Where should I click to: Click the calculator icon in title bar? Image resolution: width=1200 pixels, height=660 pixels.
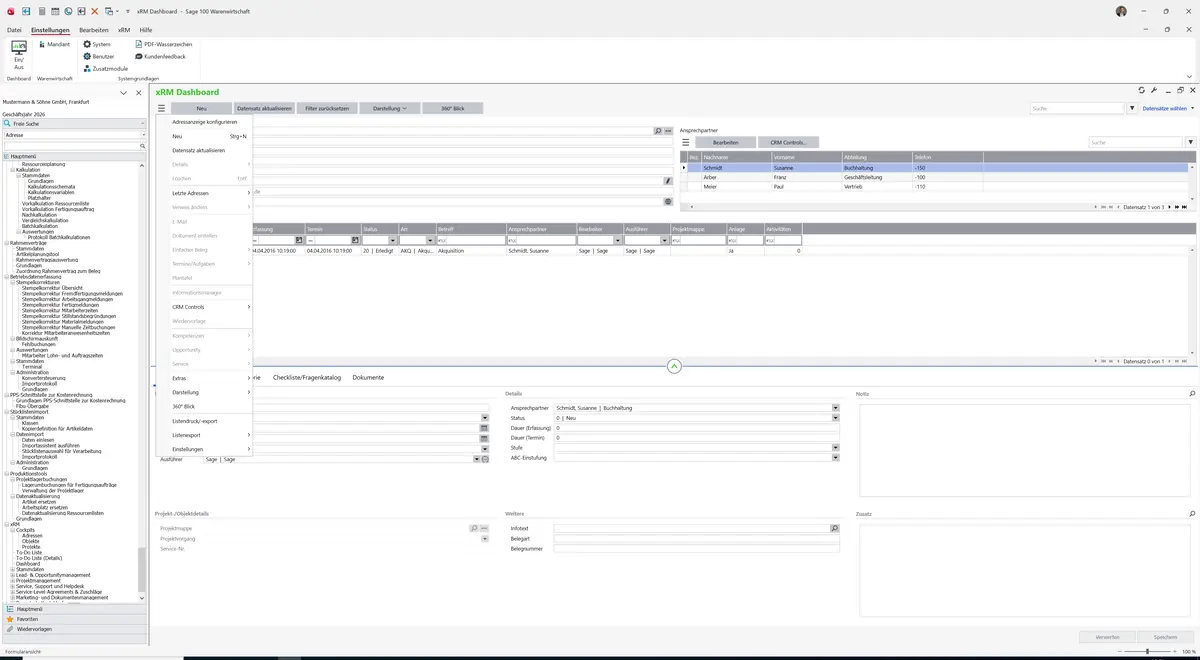tap(40, 11)
